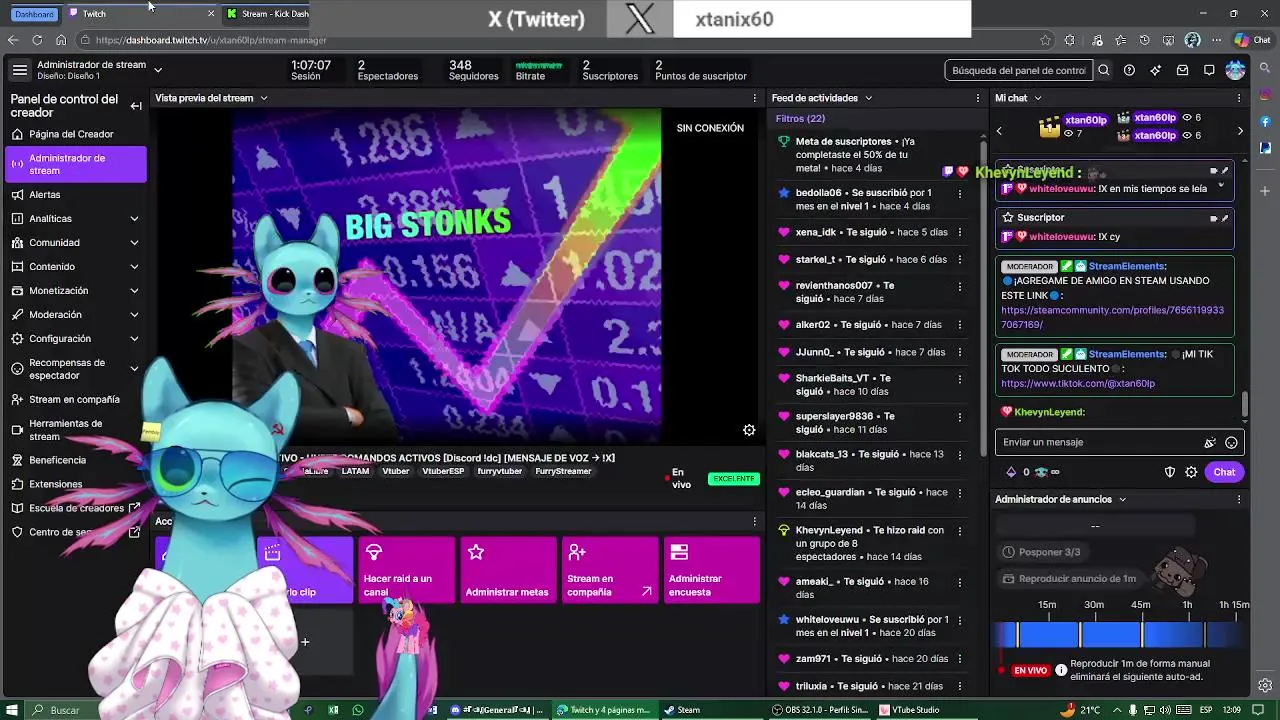Open Mi chat panel three-dot menu

coord(1239,98)
